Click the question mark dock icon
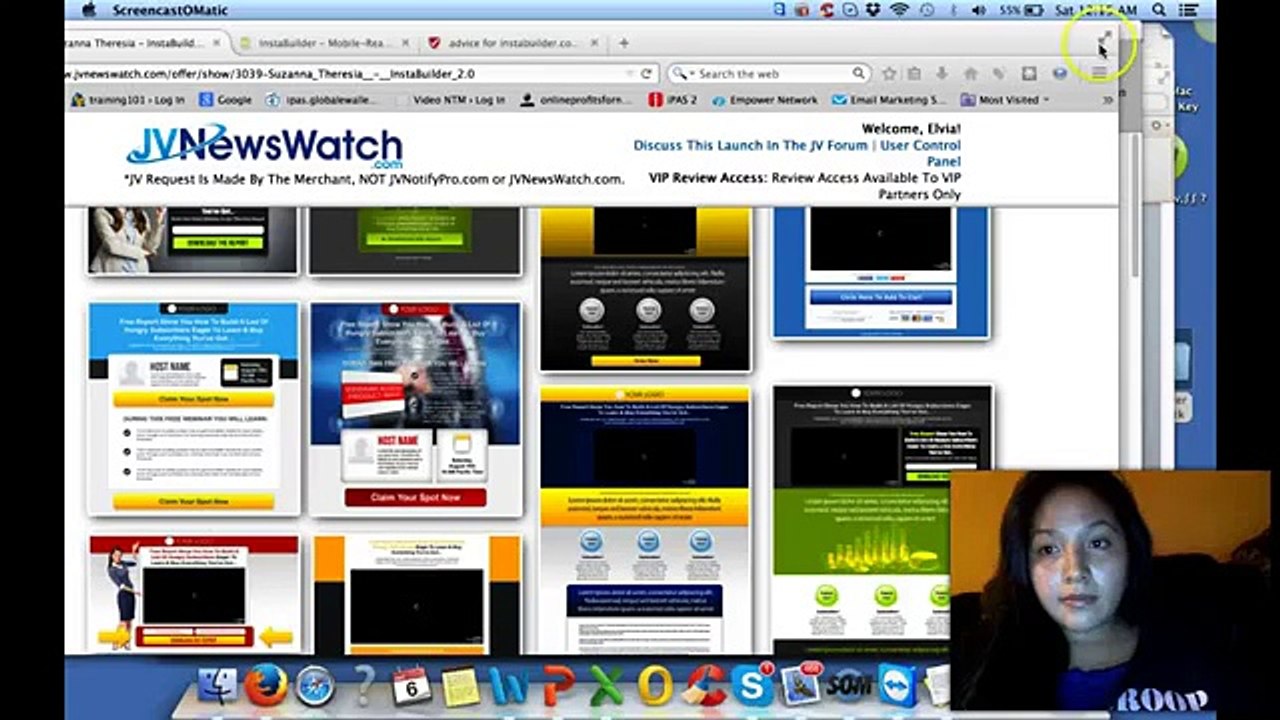Viewport: 1280px width, 720px height. (x=364, y=687)
